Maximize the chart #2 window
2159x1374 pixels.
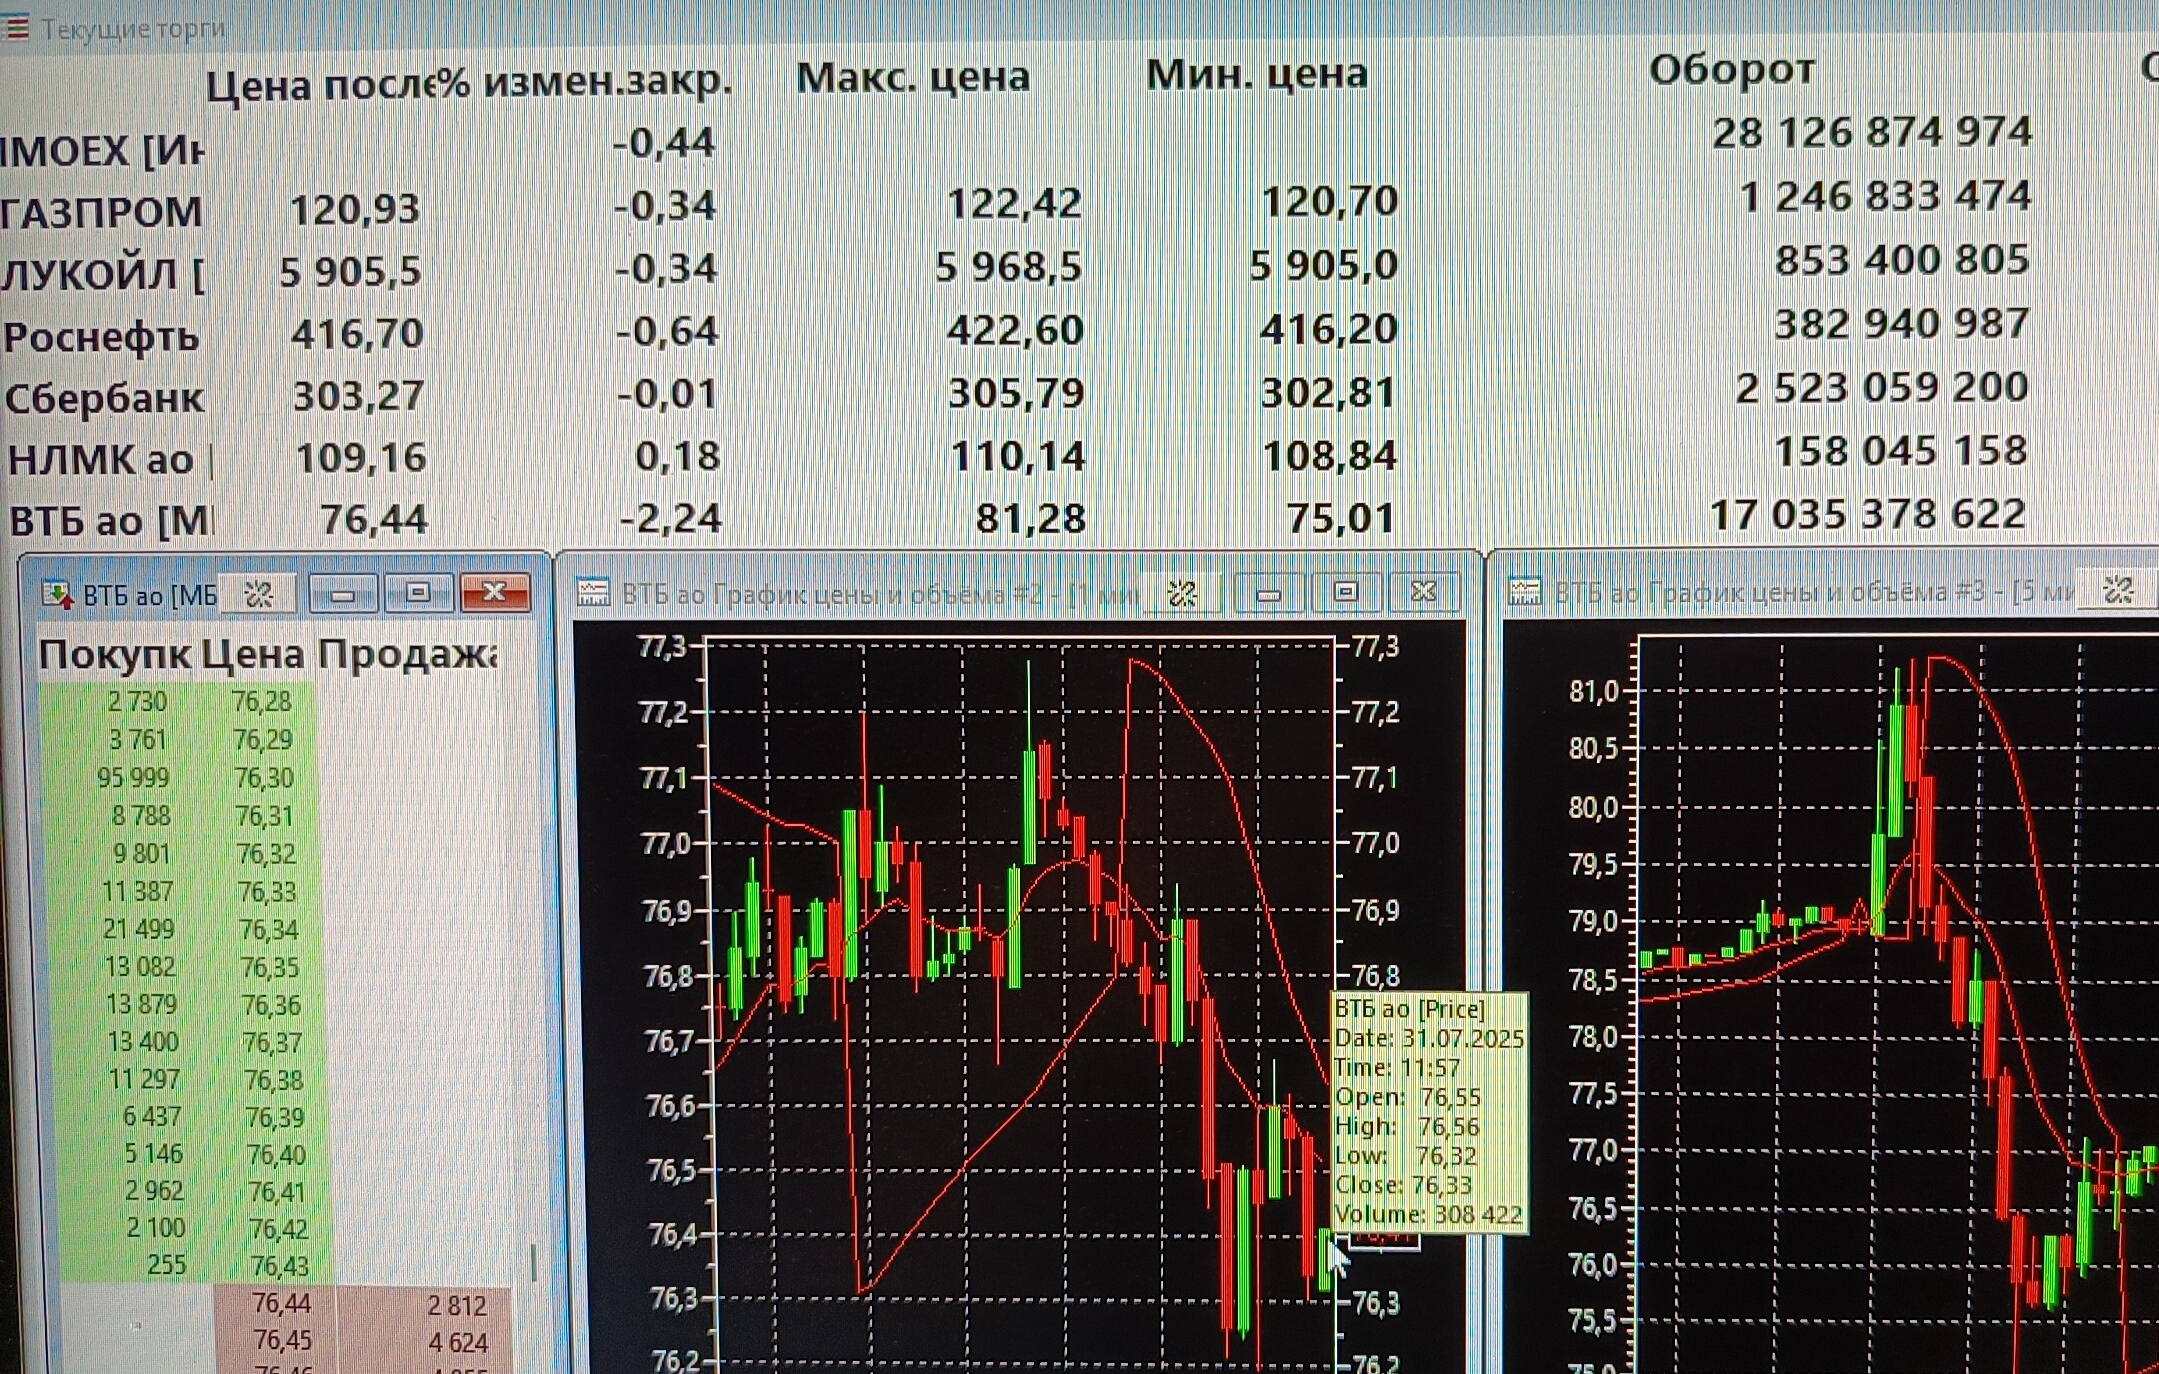(x=1346, y=593)
